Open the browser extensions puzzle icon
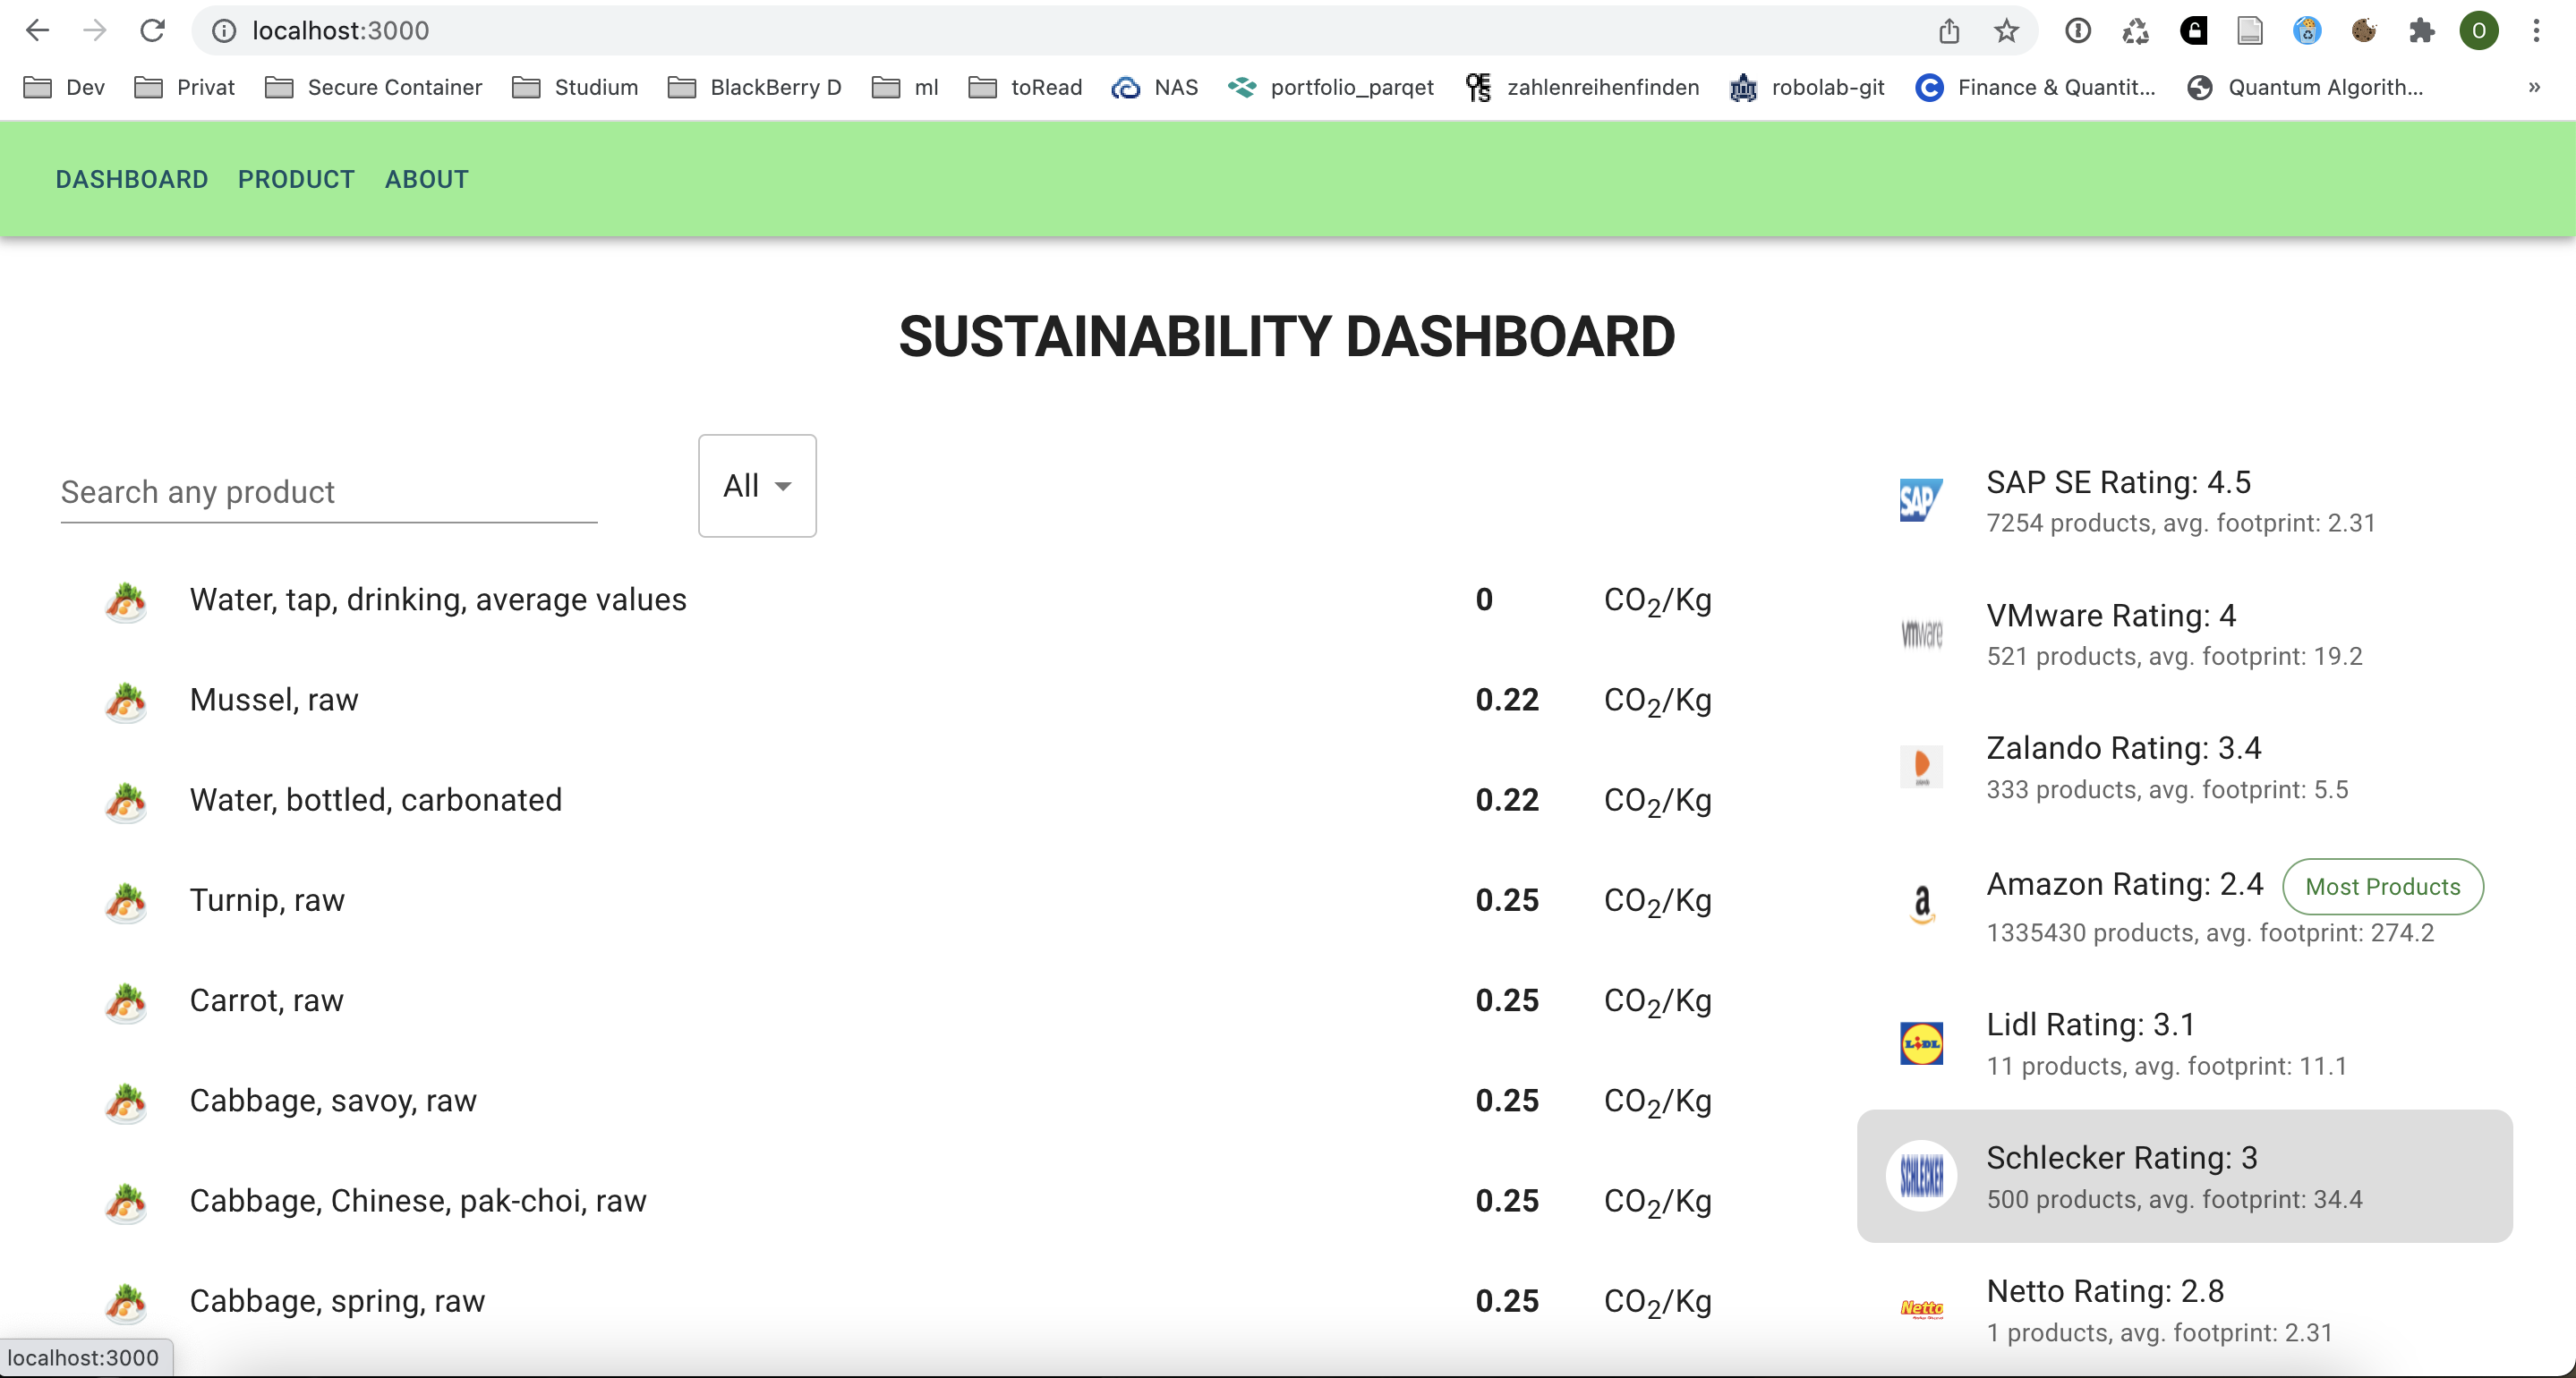The image size is (2576, 1378). (x=2422, y=30)
